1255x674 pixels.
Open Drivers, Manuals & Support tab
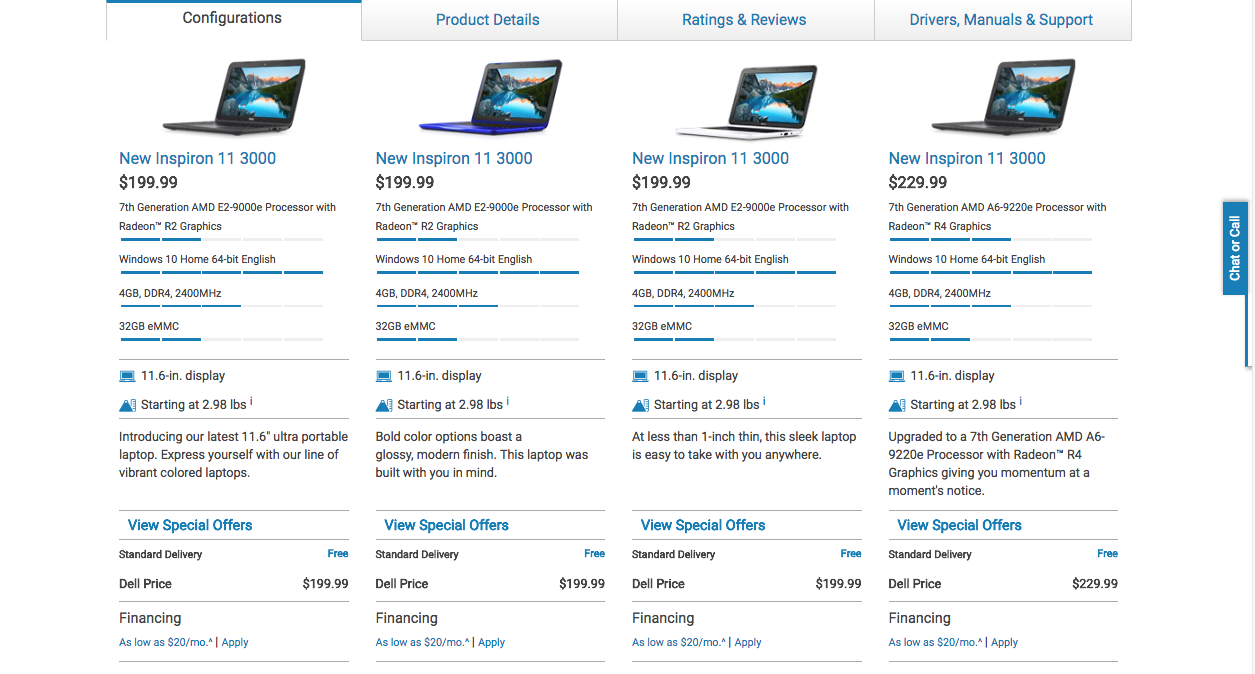point(1001,20)
